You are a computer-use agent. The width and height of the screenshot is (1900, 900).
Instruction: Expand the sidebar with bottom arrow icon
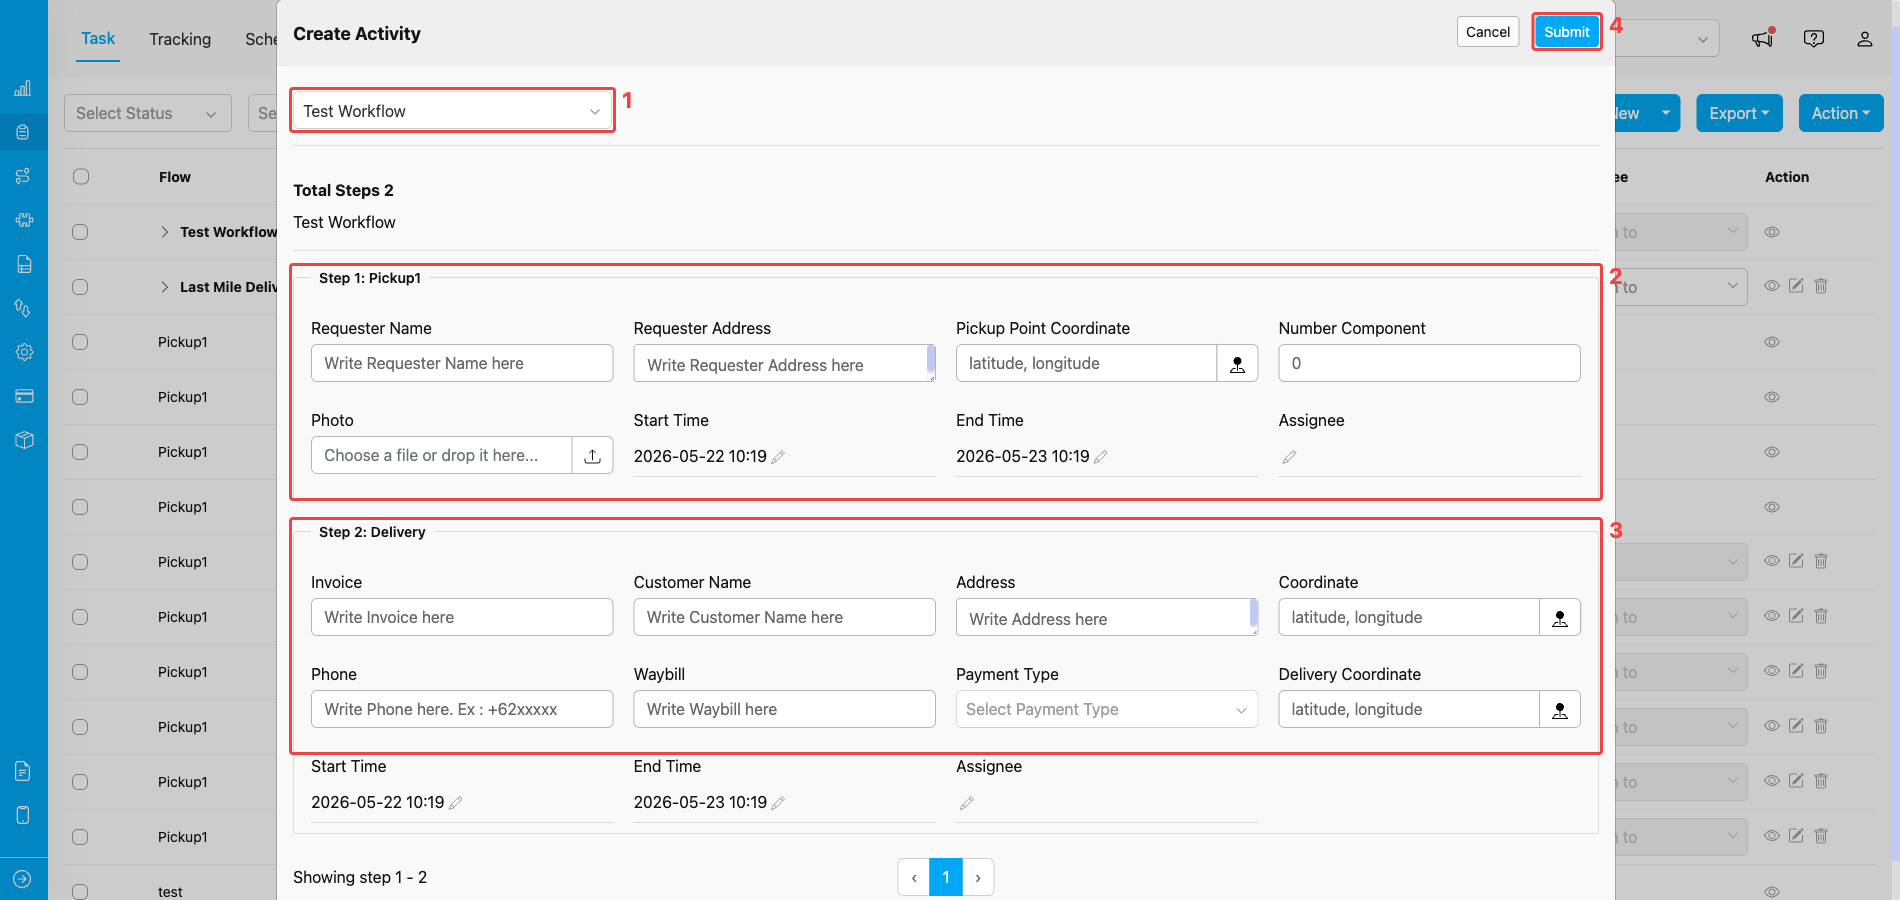click(x=23, y=879)
